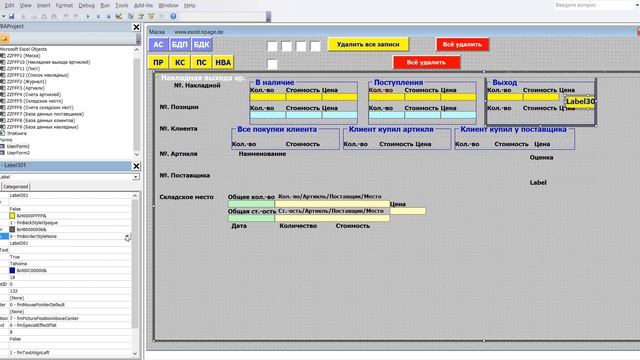640x360 pixels.
Task: Click the blue Help question mark icon
Action: 173,16
